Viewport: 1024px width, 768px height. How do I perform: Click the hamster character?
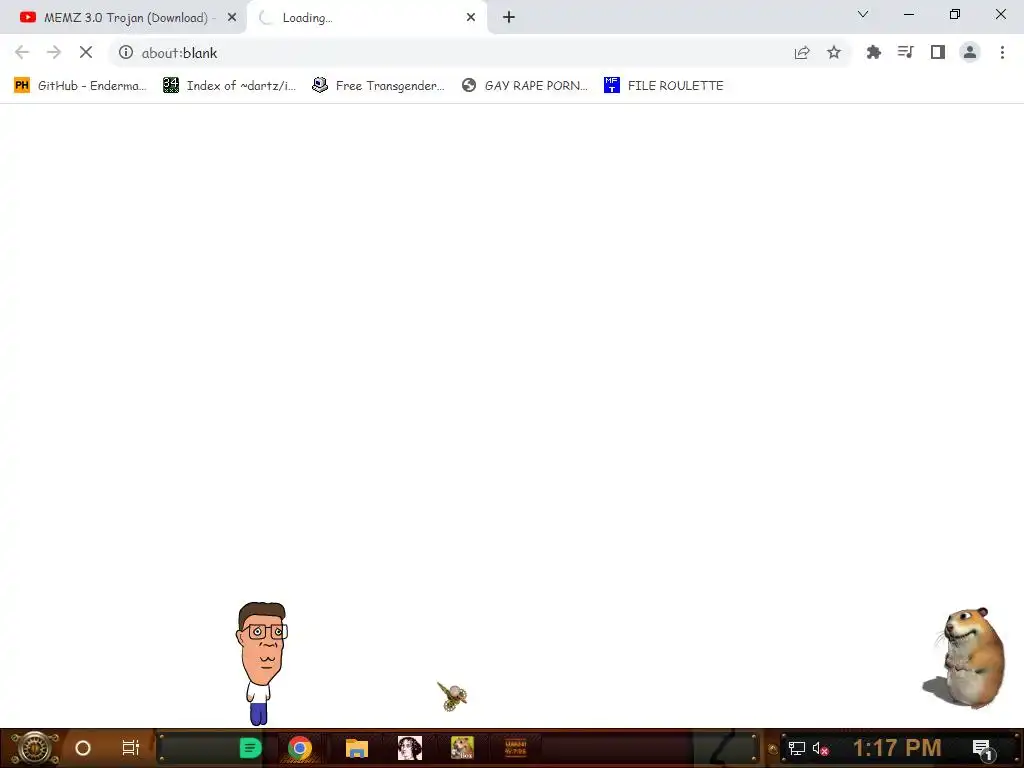[965, 658]
